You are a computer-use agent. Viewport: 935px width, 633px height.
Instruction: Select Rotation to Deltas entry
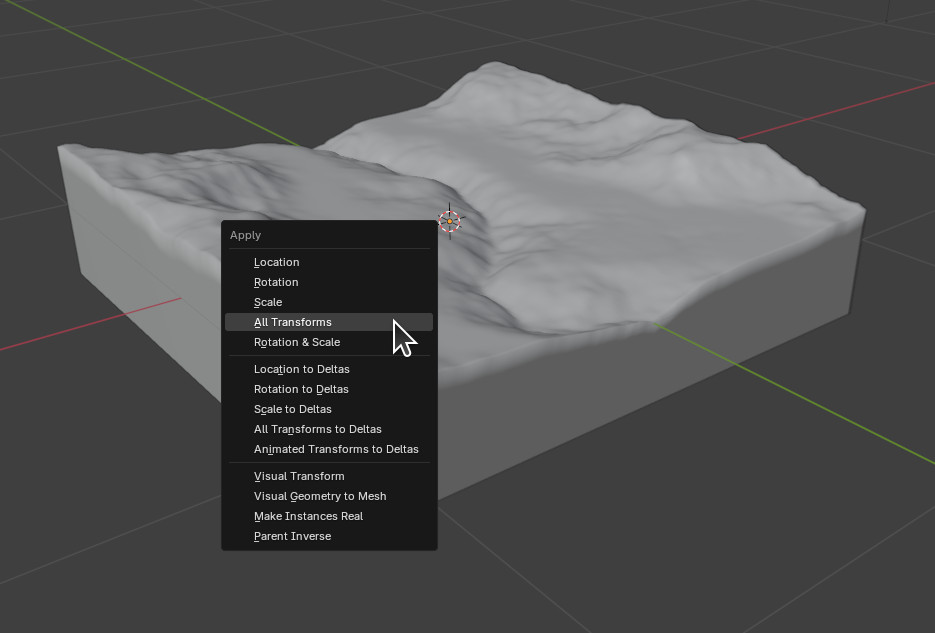tap(301, 389)
